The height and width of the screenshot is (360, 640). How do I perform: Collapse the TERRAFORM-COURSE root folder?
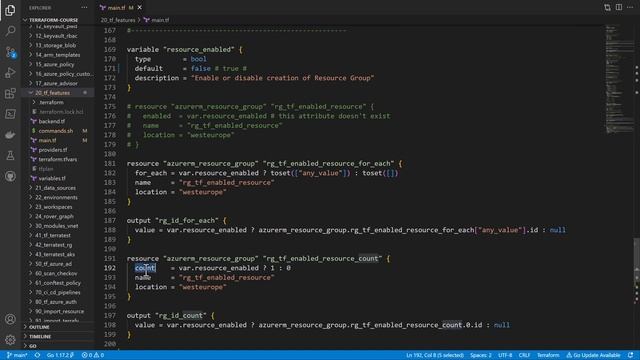click(53, 20)
